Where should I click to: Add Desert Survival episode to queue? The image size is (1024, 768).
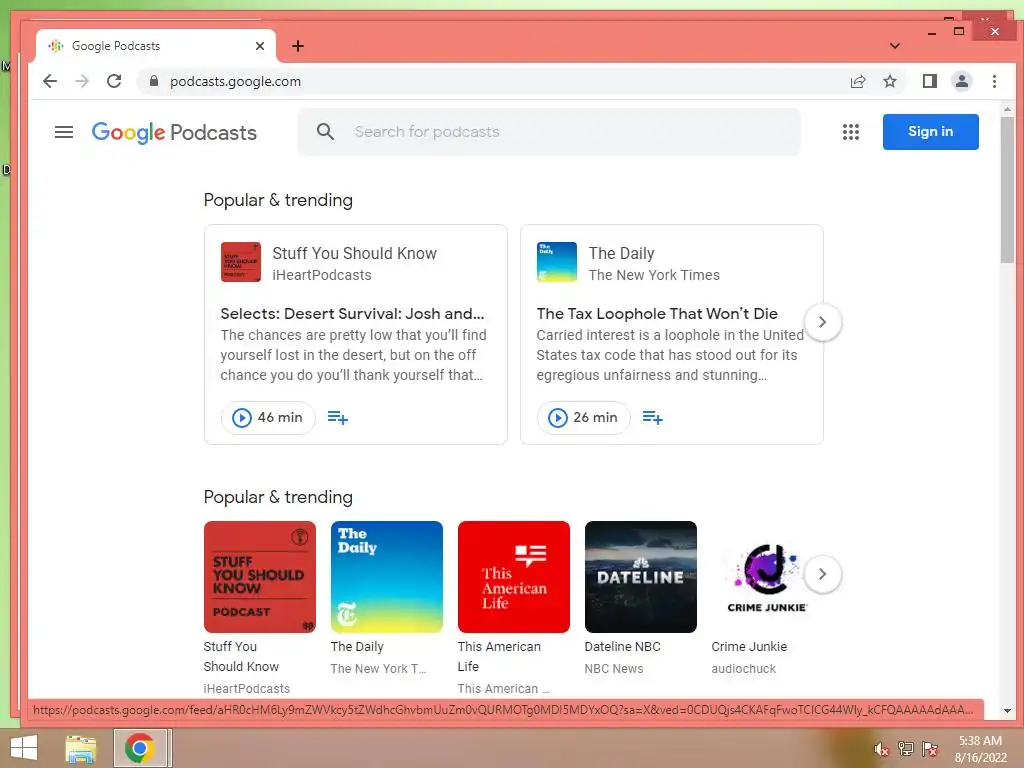coord(337,417)
